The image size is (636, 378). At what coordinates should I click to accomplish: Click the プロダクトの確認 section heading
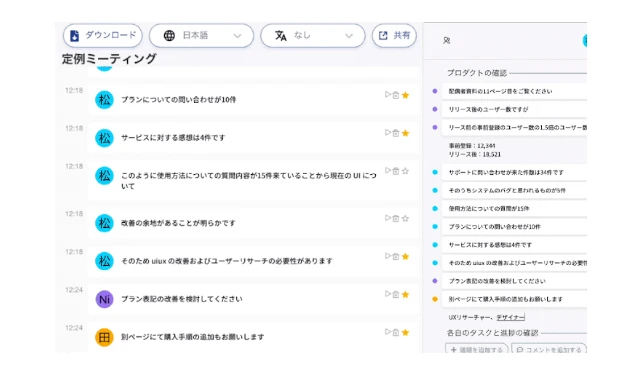pyautogui.click(x=477, y=73)
